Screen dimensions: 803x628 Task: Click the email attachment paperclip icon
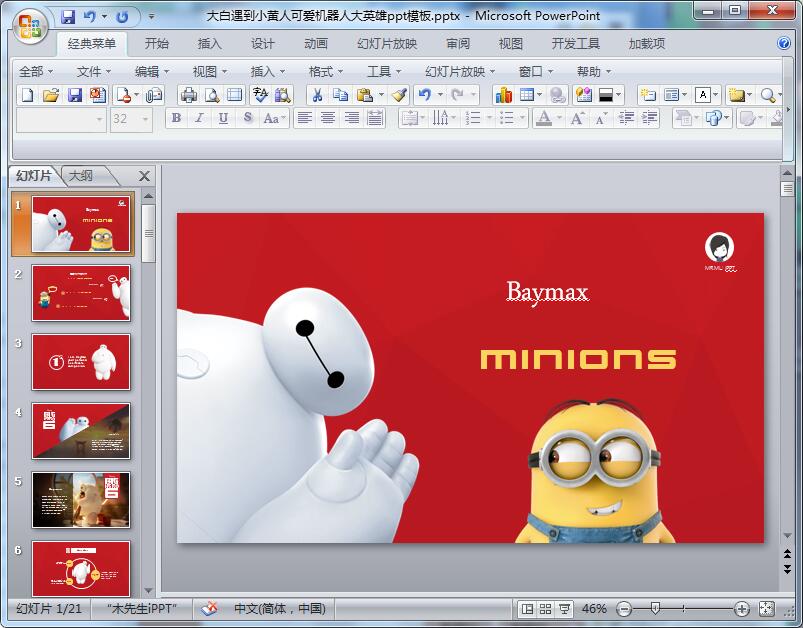pos(153,95)
